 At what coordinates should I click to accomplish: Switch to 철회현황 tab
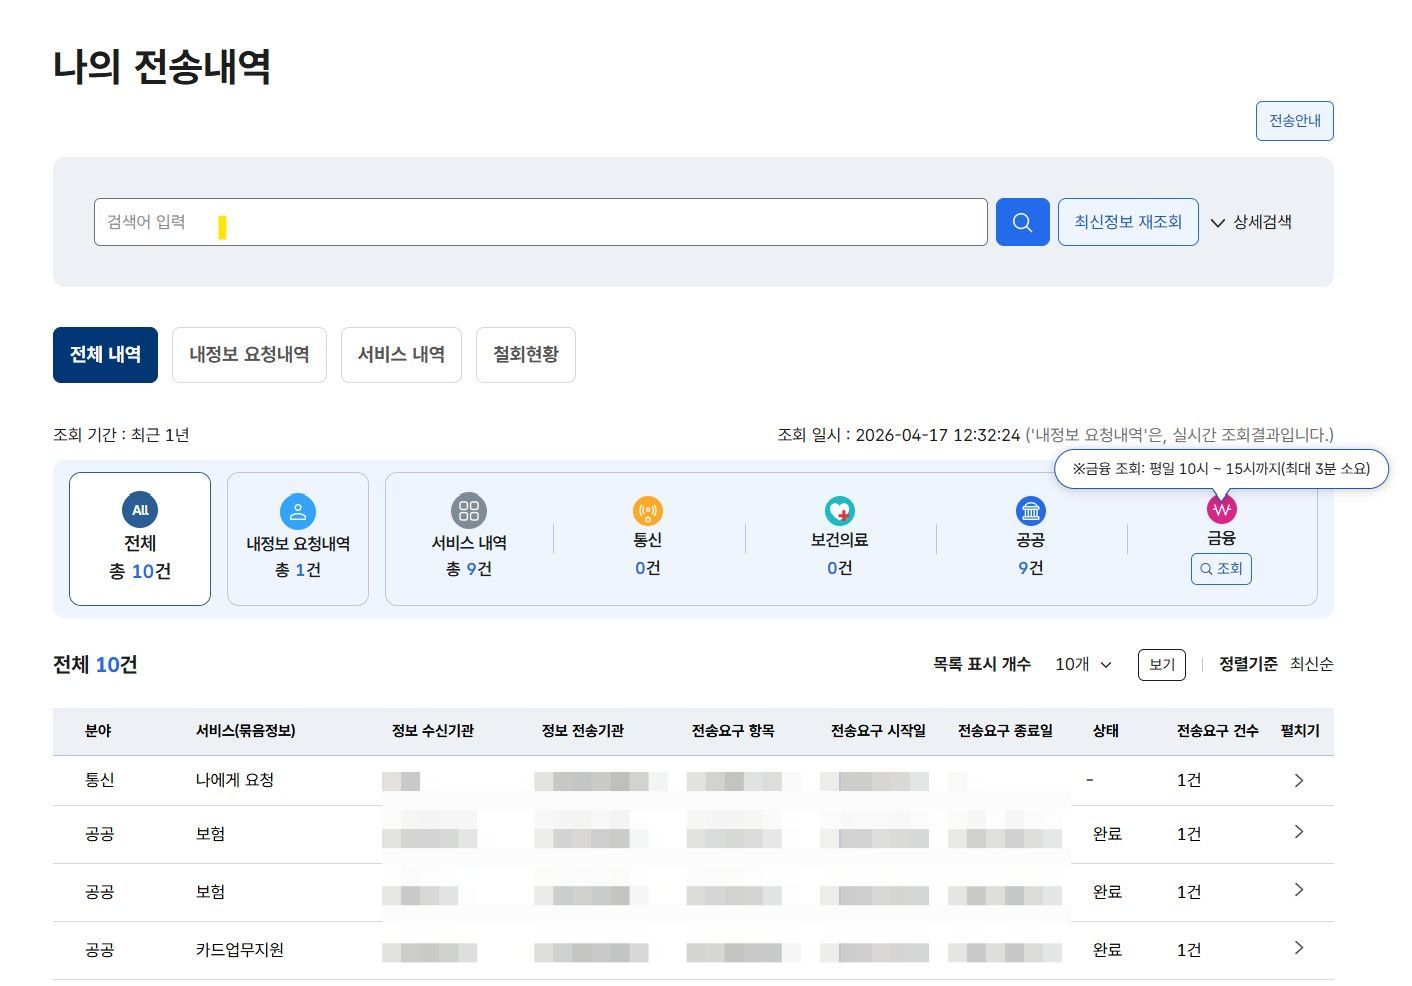click(526, 354)
